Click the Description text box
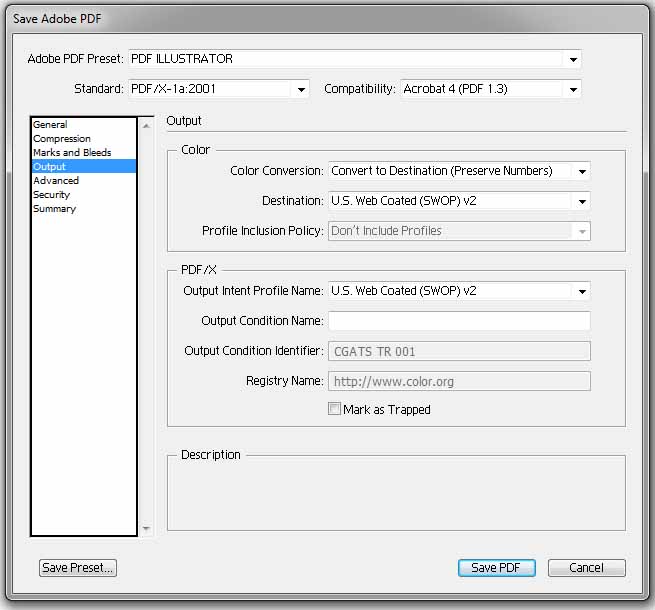 396,495
